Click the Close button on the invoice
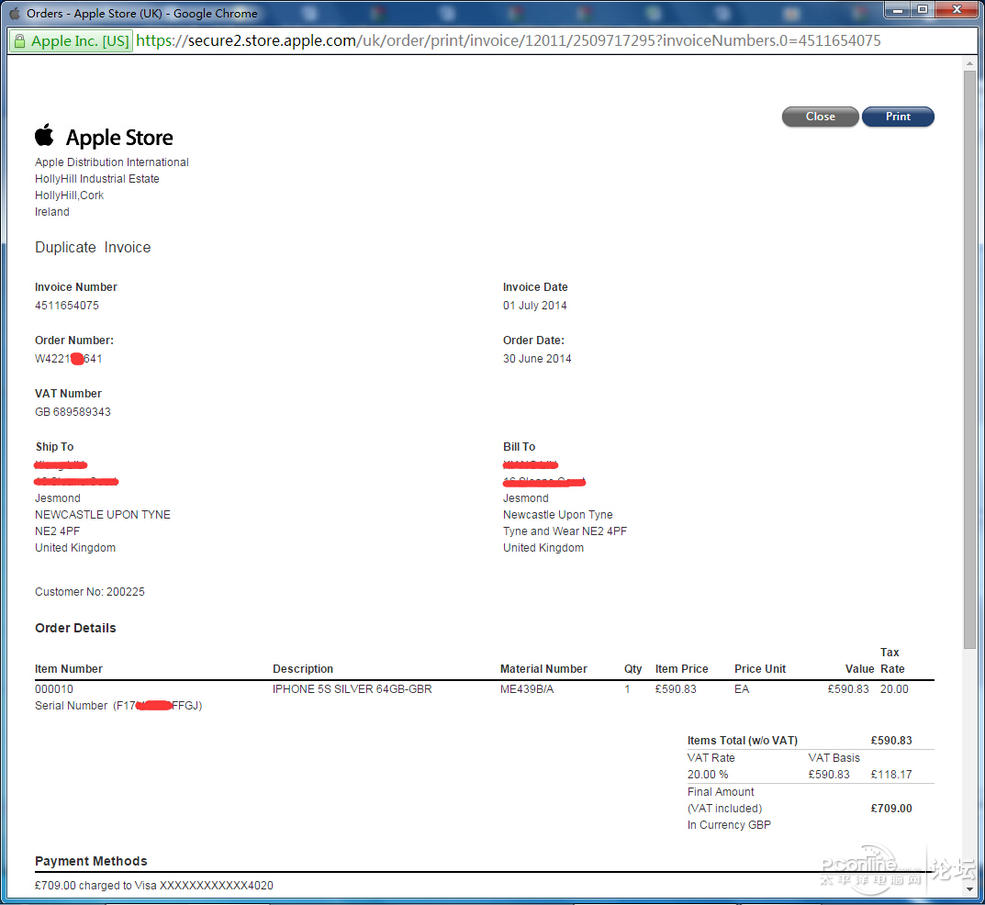The height and width of the screenshot is (905, 985). pyautogui.click(x=820, y=117)
